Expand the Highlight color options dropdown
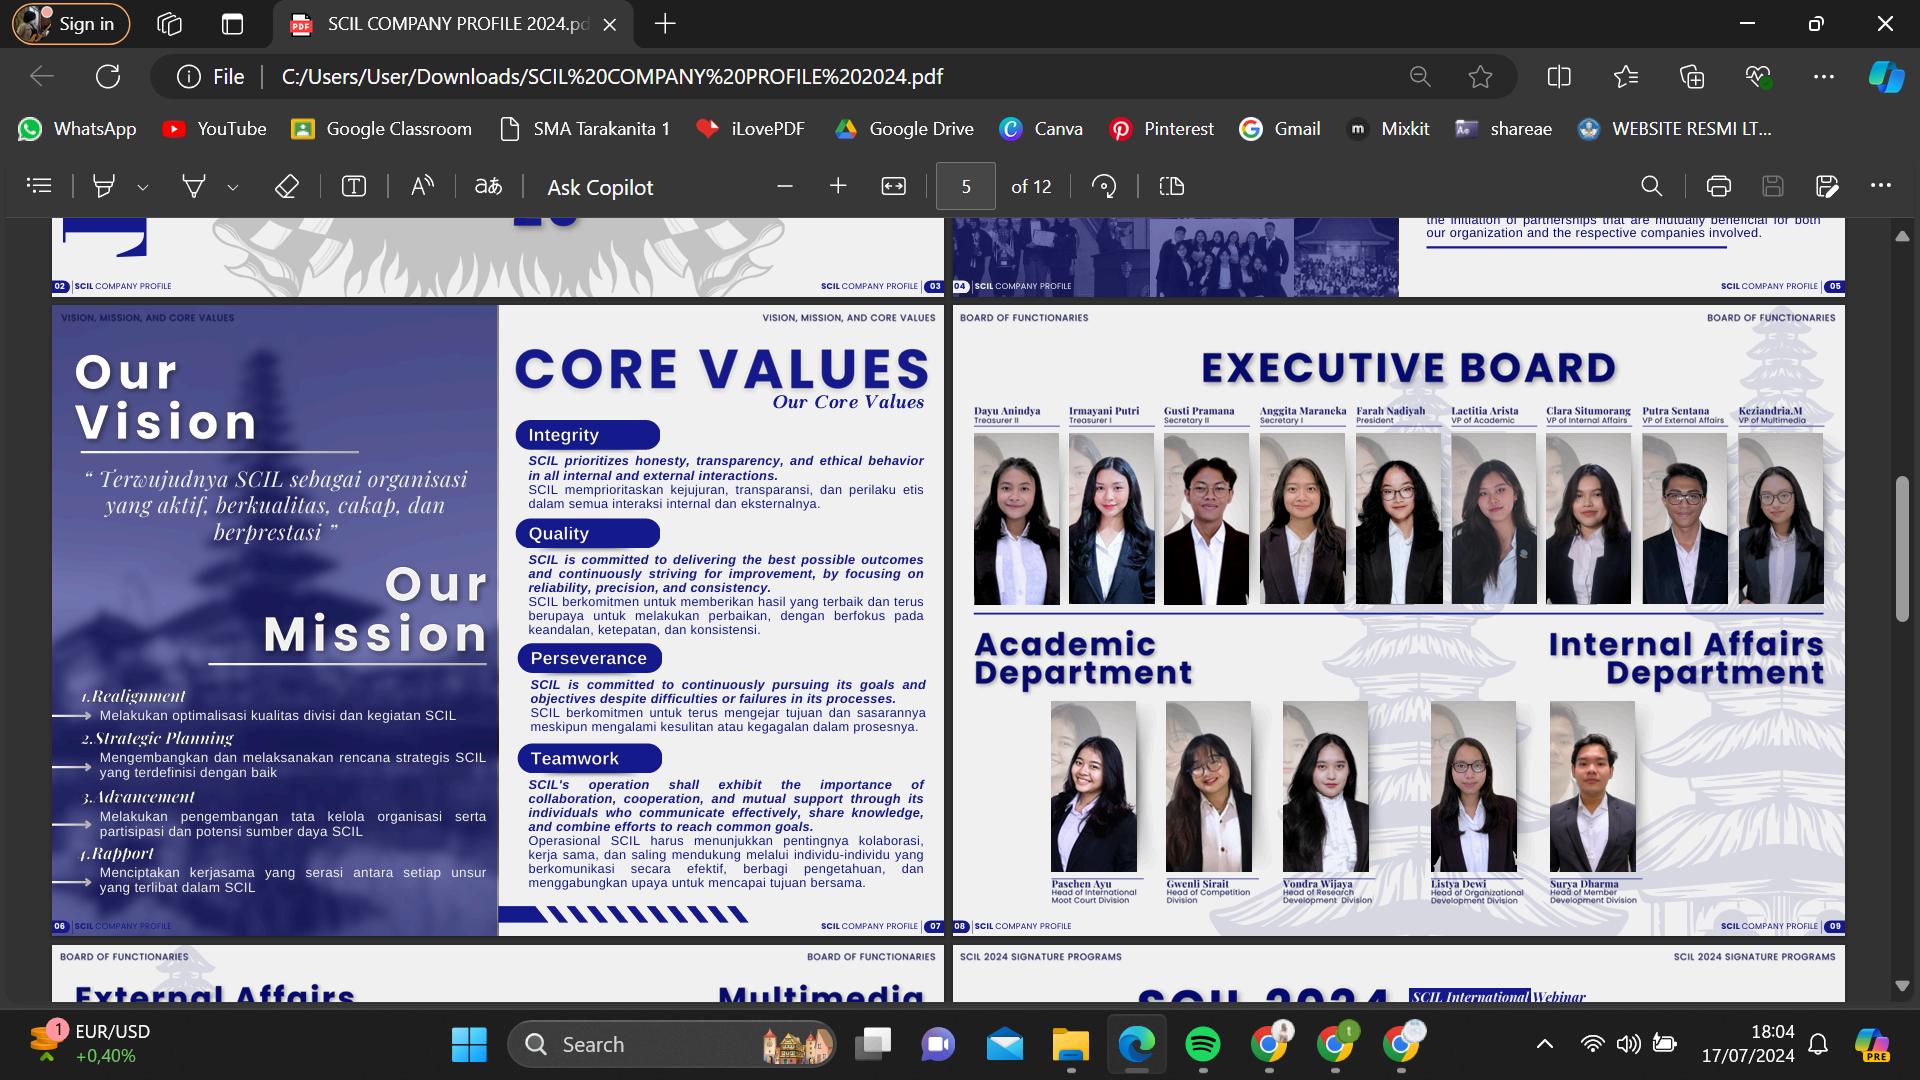The height and width of the screenshot is (1080, 1920). (x=143, y=187)
